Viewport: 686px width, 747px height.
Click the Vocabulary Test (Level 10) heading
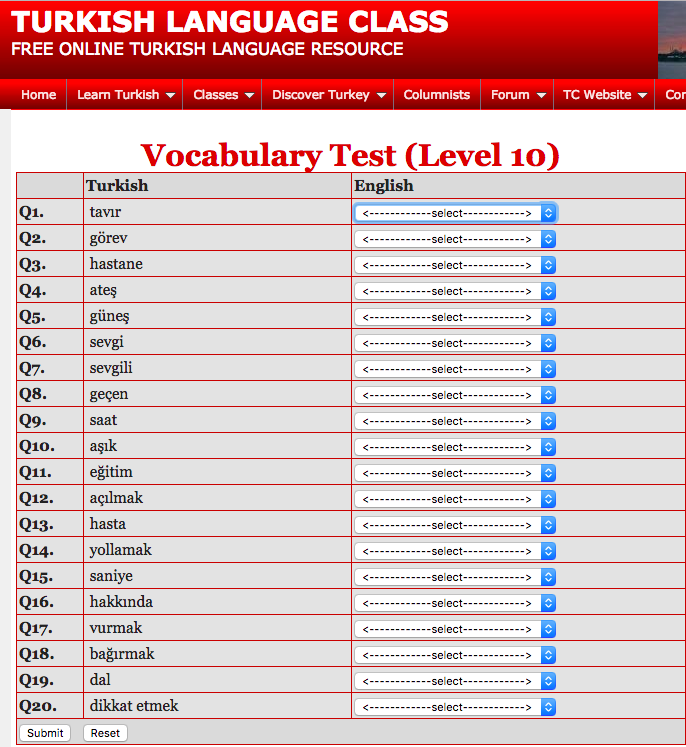(350, 155)
